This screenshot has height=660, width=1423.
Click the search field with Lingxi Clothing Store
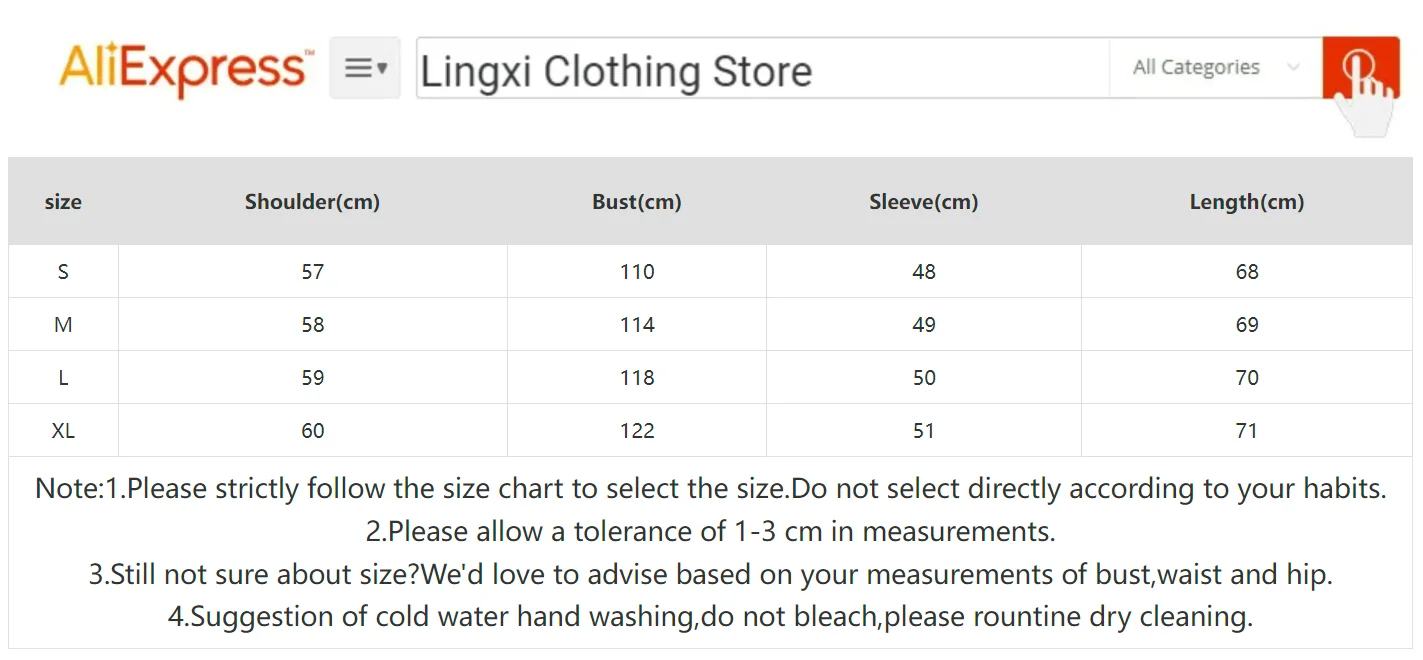760,70
